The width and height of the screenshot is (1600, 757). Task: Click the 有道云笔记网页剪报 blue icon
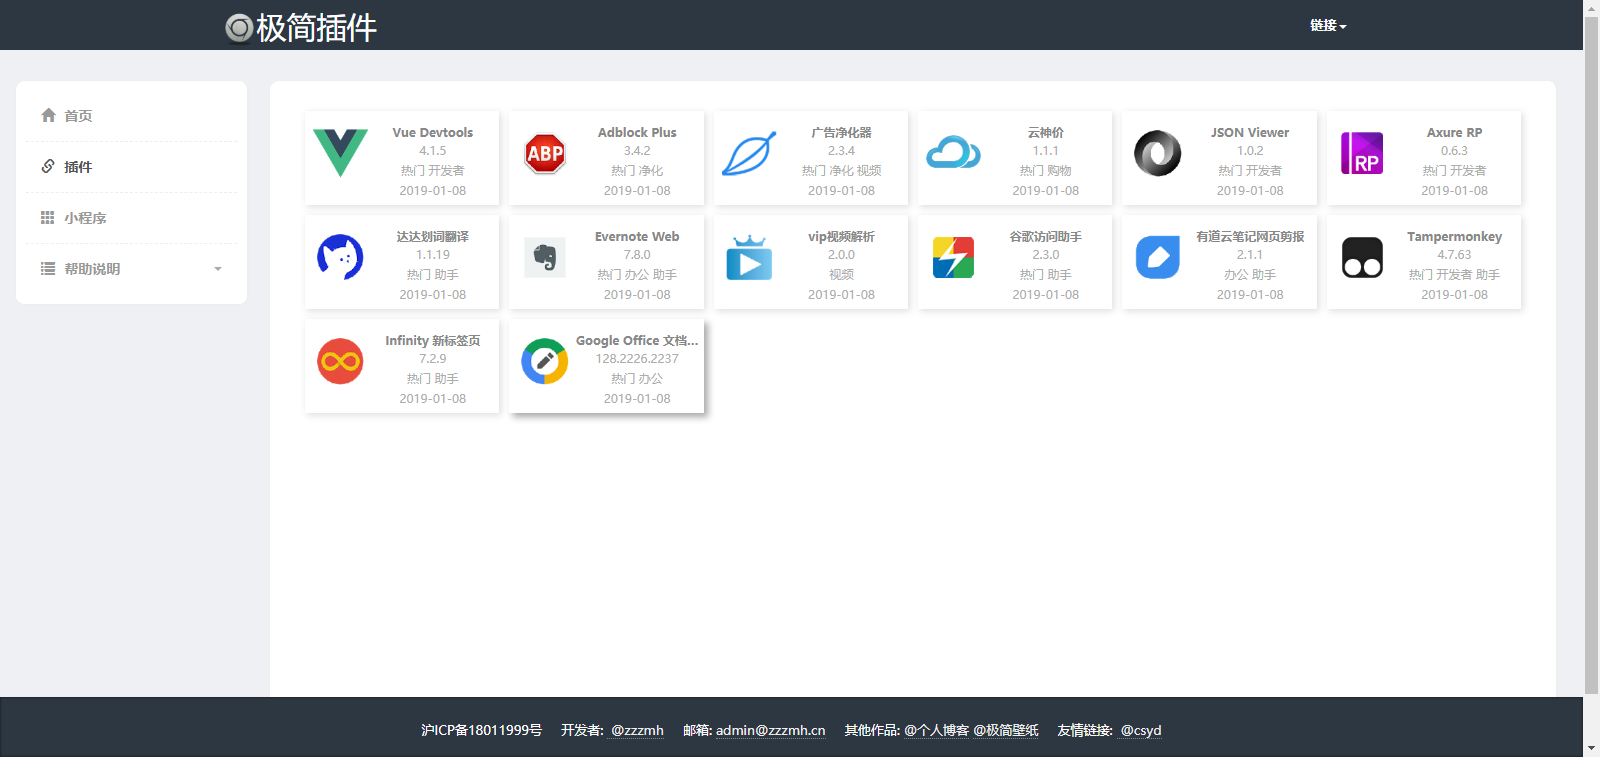(1158, 257)
